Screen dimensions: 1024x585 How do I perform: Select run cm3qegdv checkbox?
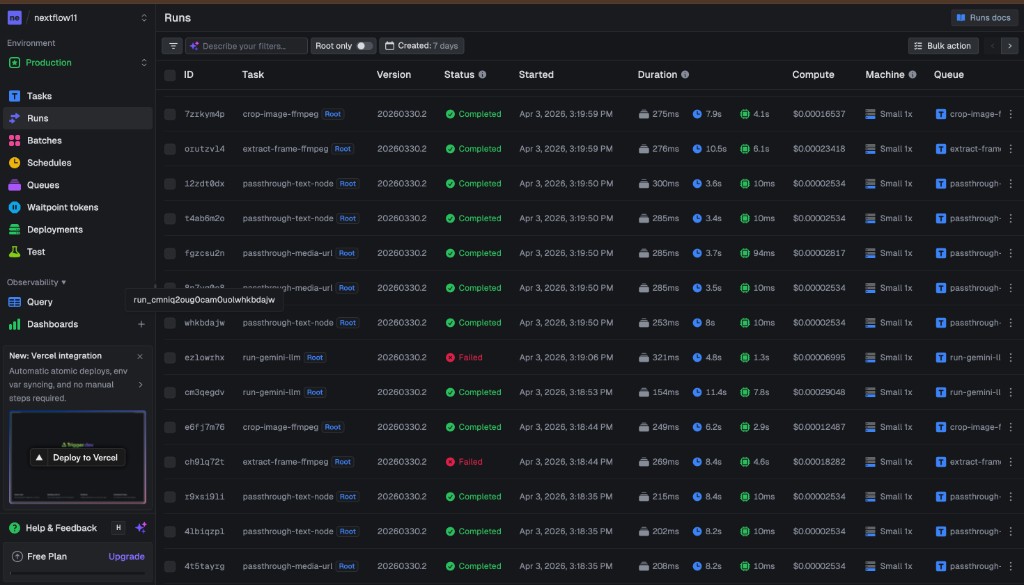pos(170,392)
